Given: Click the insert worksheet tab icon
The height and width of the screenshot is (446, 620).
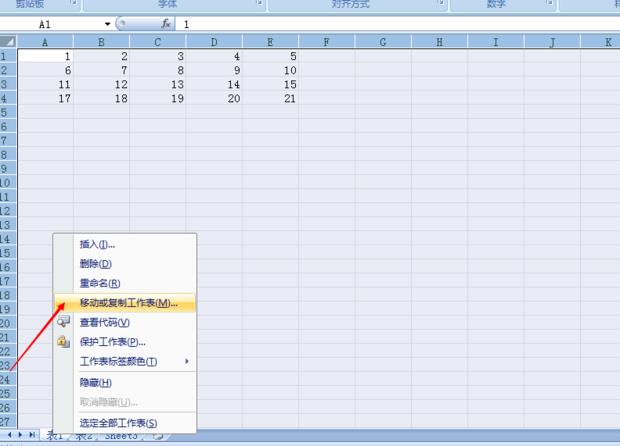Looking at the screenshot, I should [x=158, y=436].
